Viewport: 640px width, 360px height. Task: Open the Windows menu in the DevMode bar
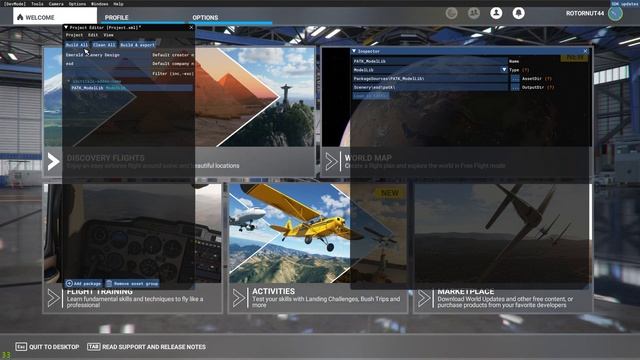pos(100,4)
